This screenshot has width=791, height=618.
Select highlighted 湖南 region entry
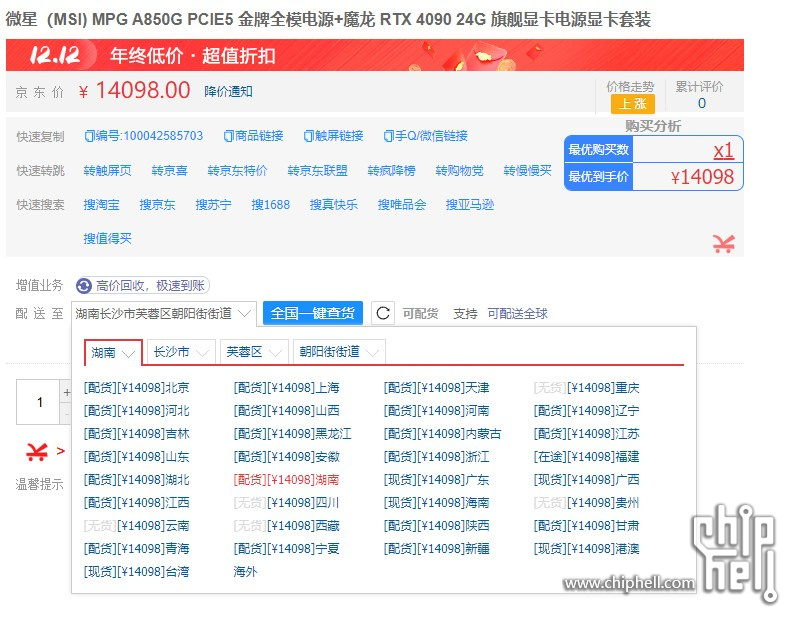coord(287,479)
